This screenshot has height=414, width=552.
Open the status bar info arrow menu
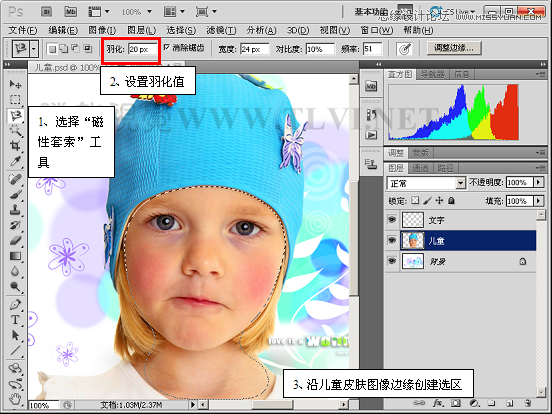click(193, 404)
